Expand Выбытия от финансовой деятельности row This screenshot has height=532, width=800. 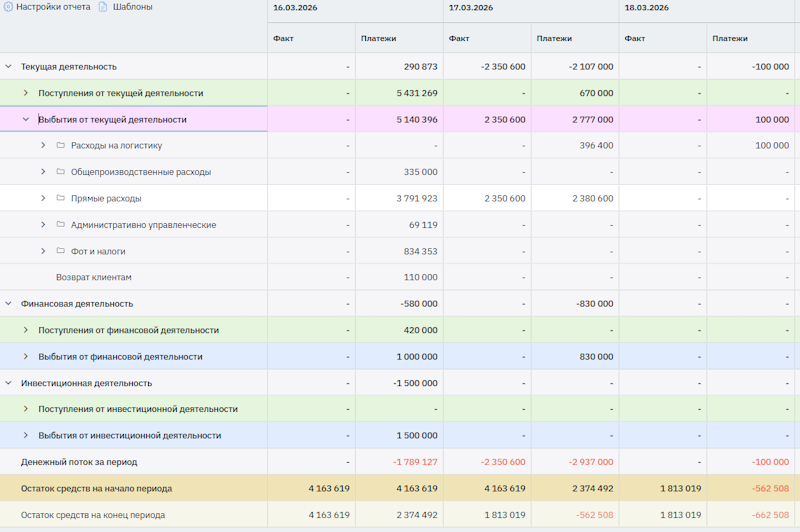click(x=26, y=357)
